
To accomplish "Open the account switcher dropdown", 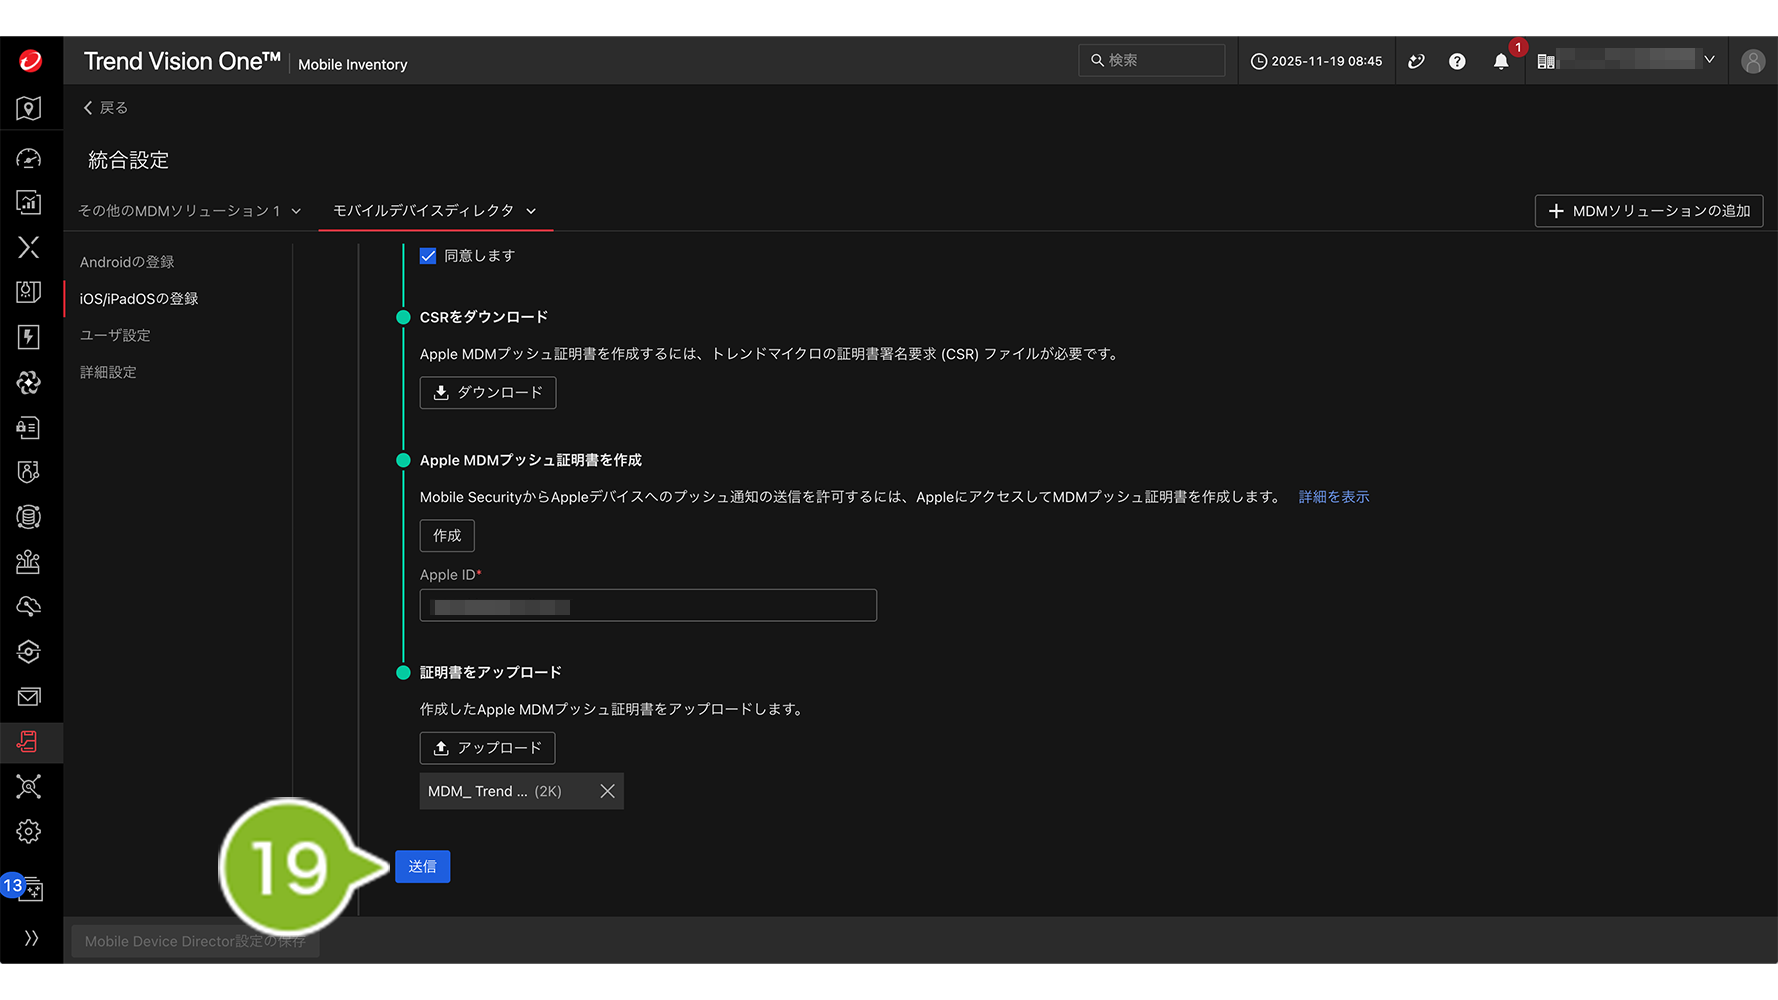I will [1709, 61].
